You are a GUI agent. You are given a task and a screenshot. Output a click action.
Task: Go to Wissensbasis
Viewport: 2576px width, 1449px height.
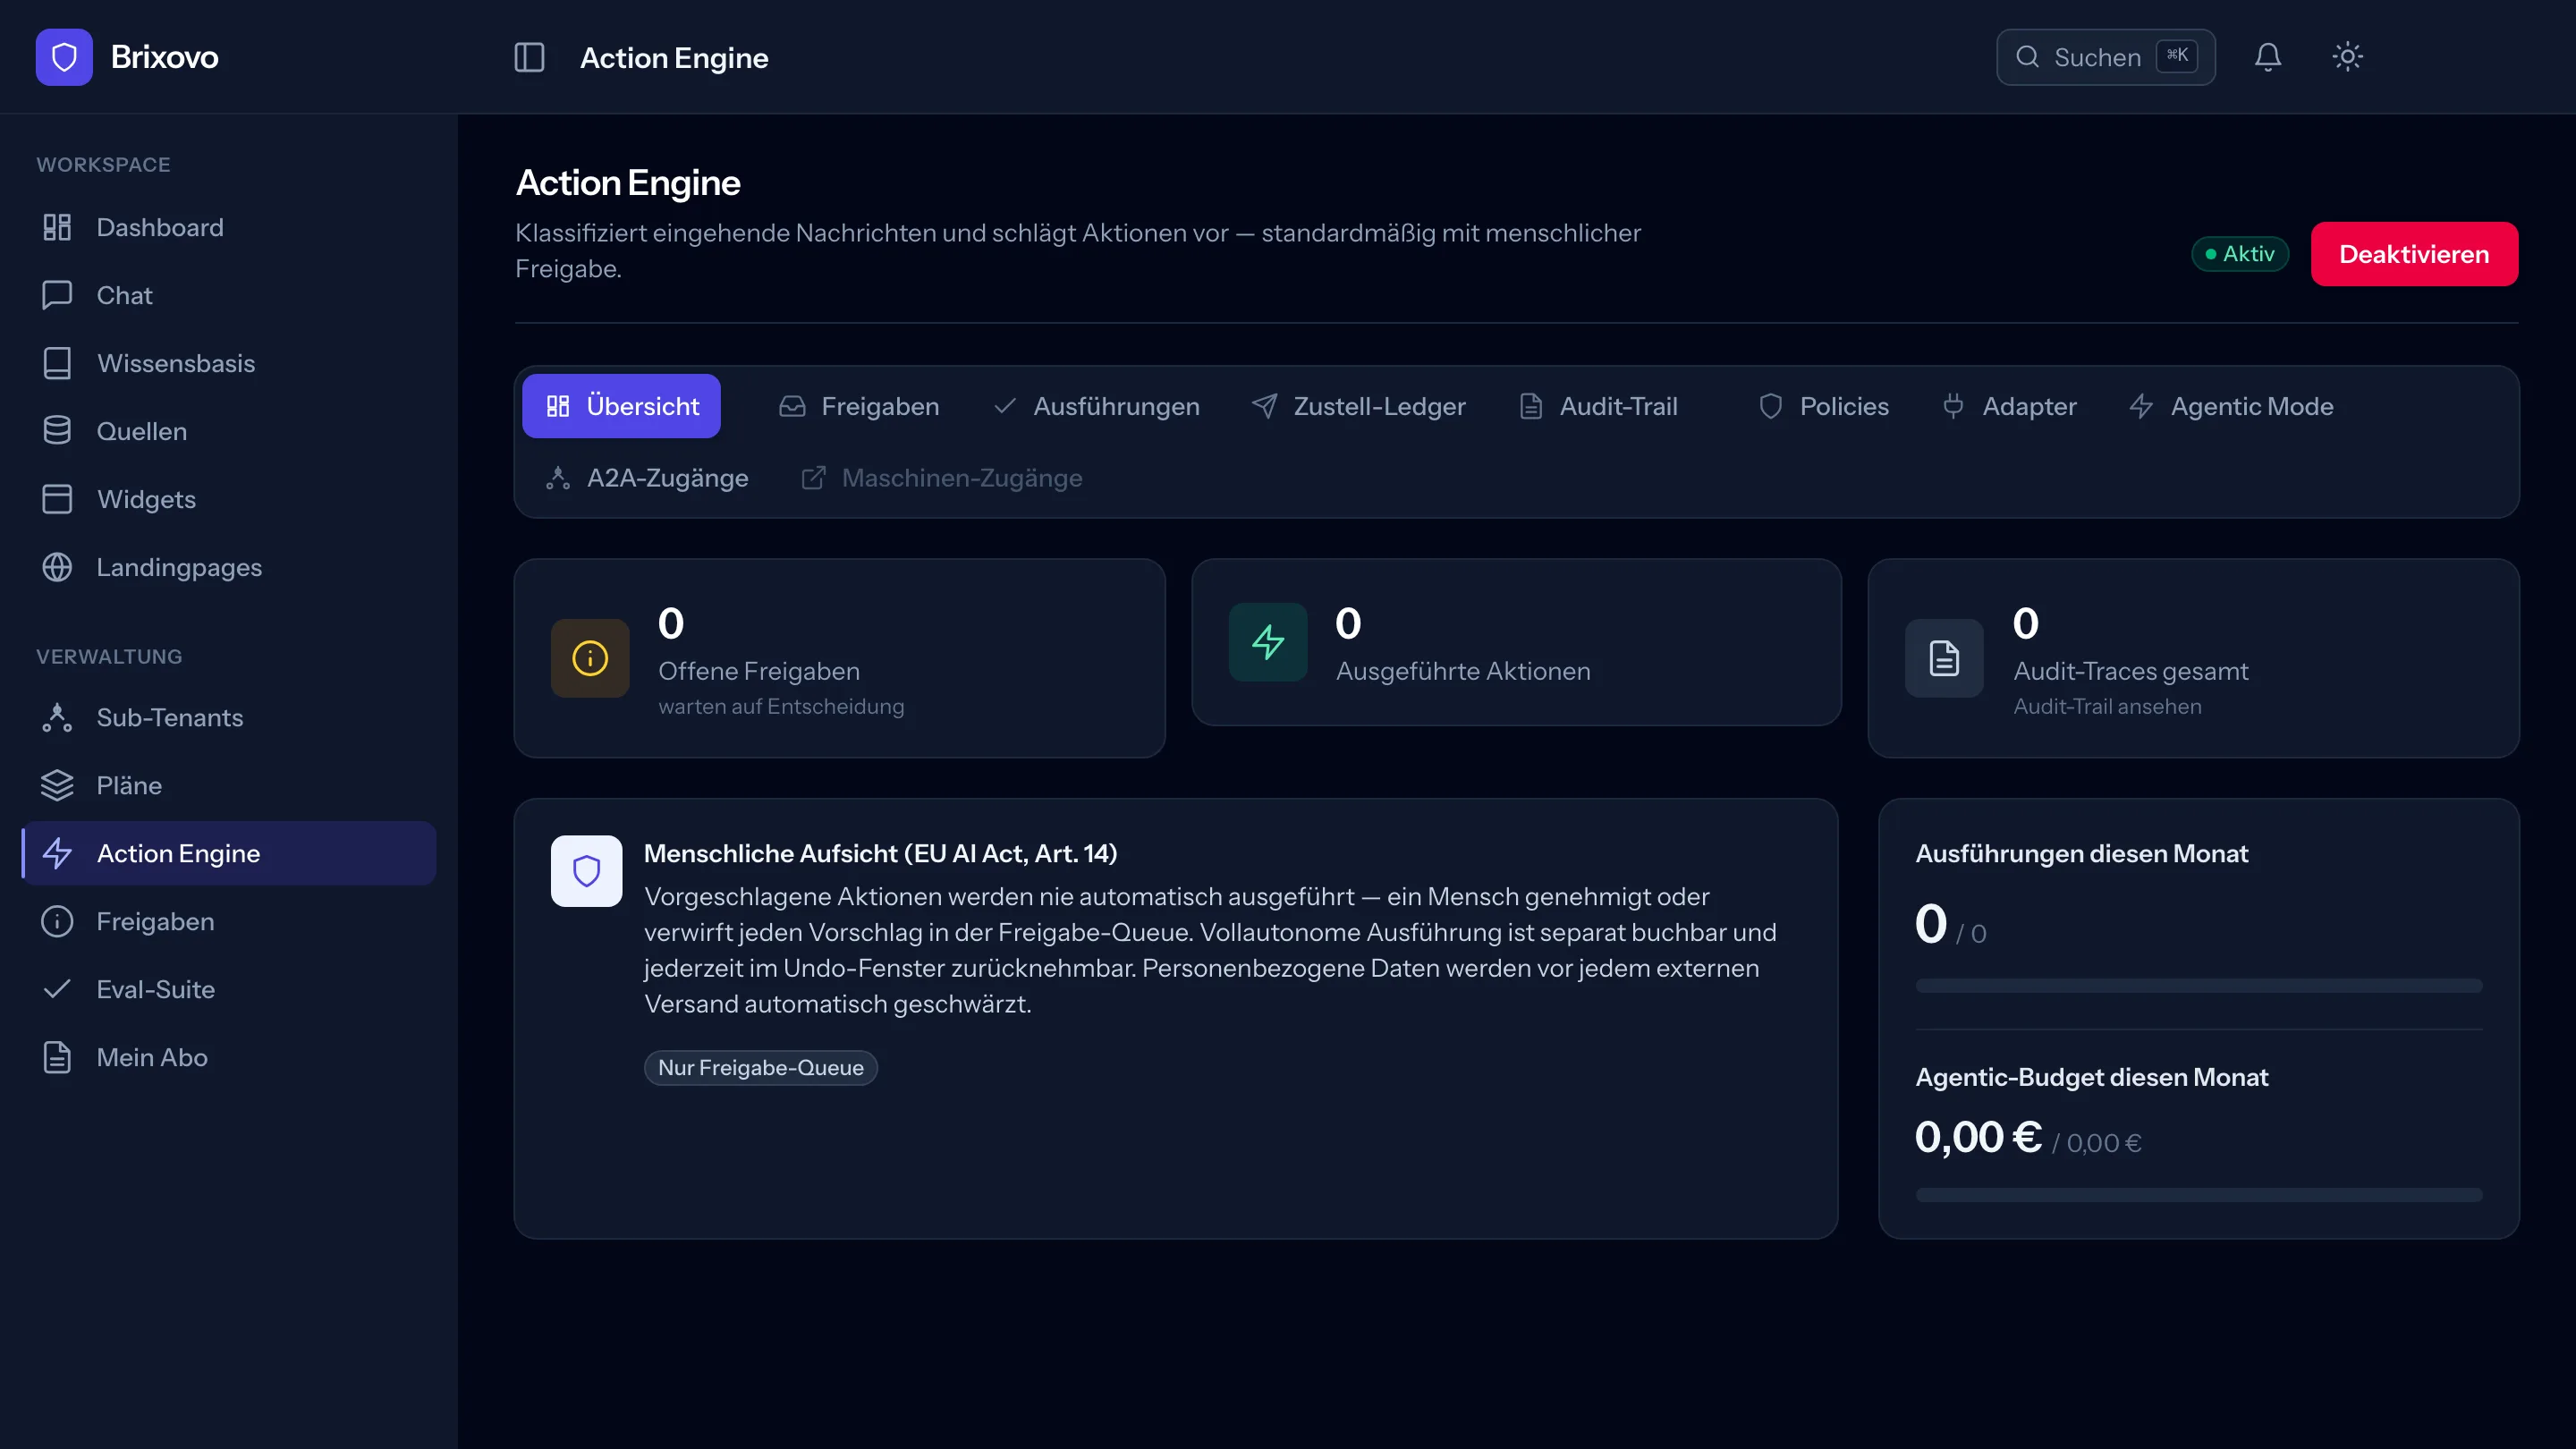tap(229, 363)
